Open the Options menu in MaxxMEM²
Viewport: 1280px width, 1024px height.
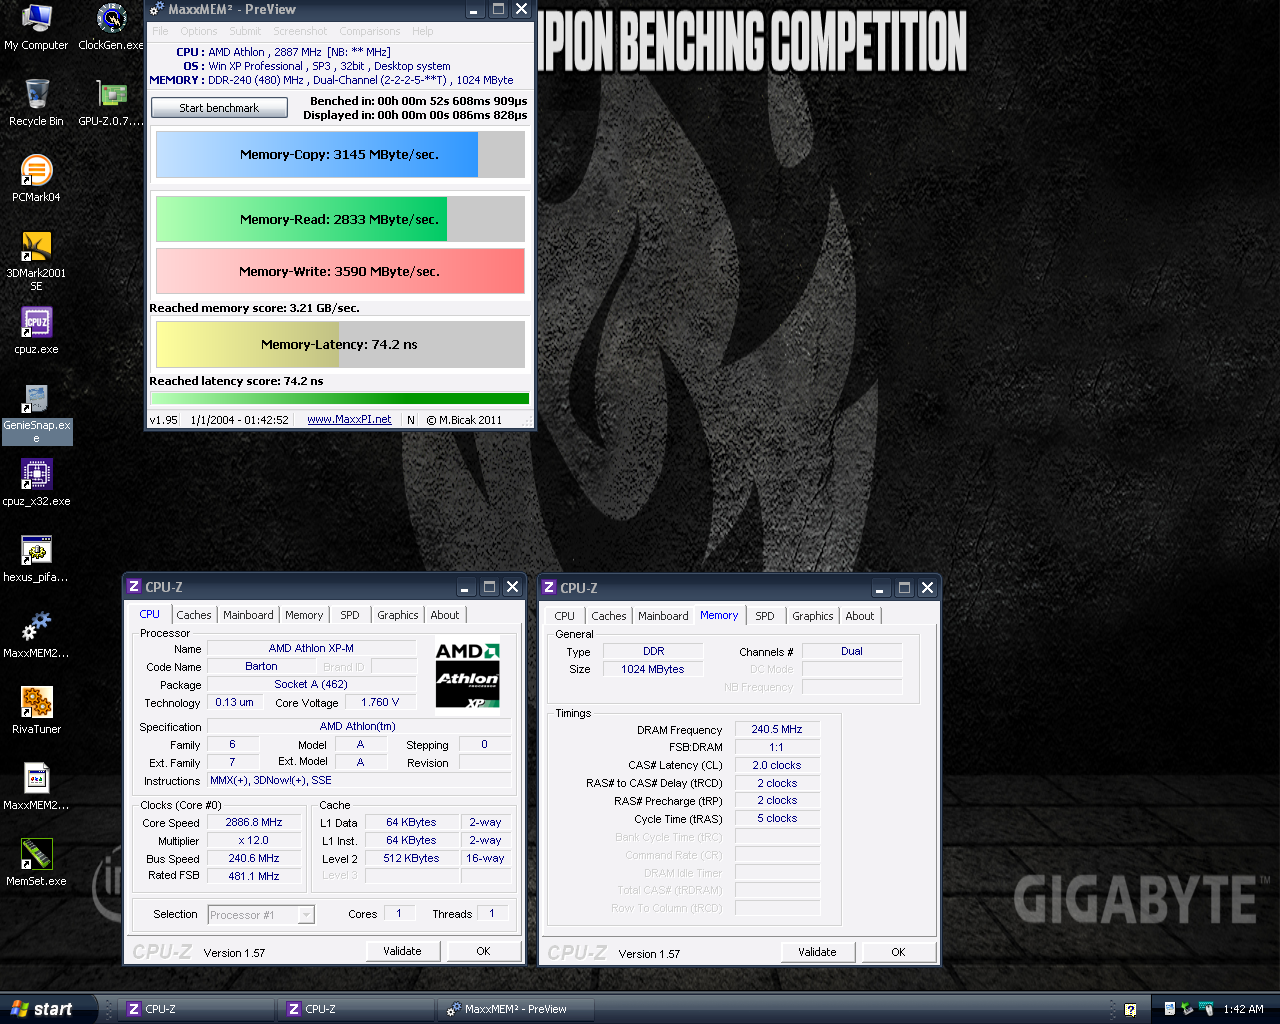(x=199, y=31)
